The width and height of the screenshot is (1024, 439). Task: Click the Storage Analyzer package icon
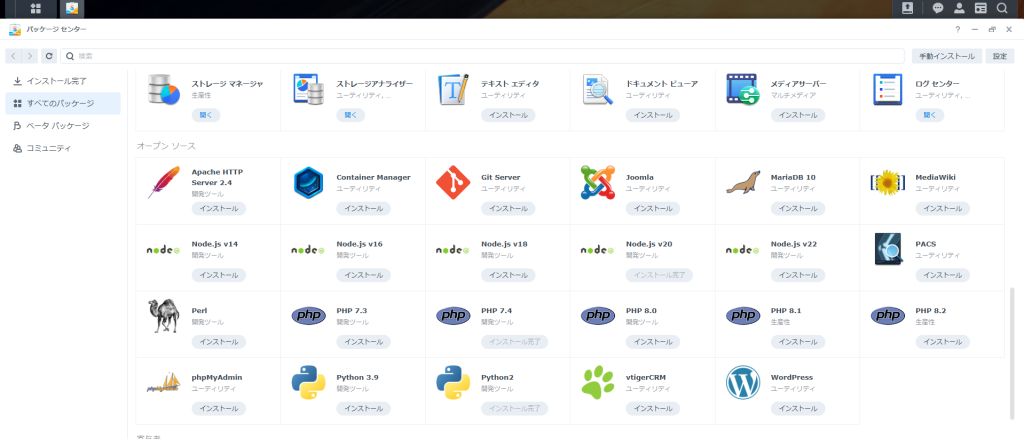click(308, 89)
